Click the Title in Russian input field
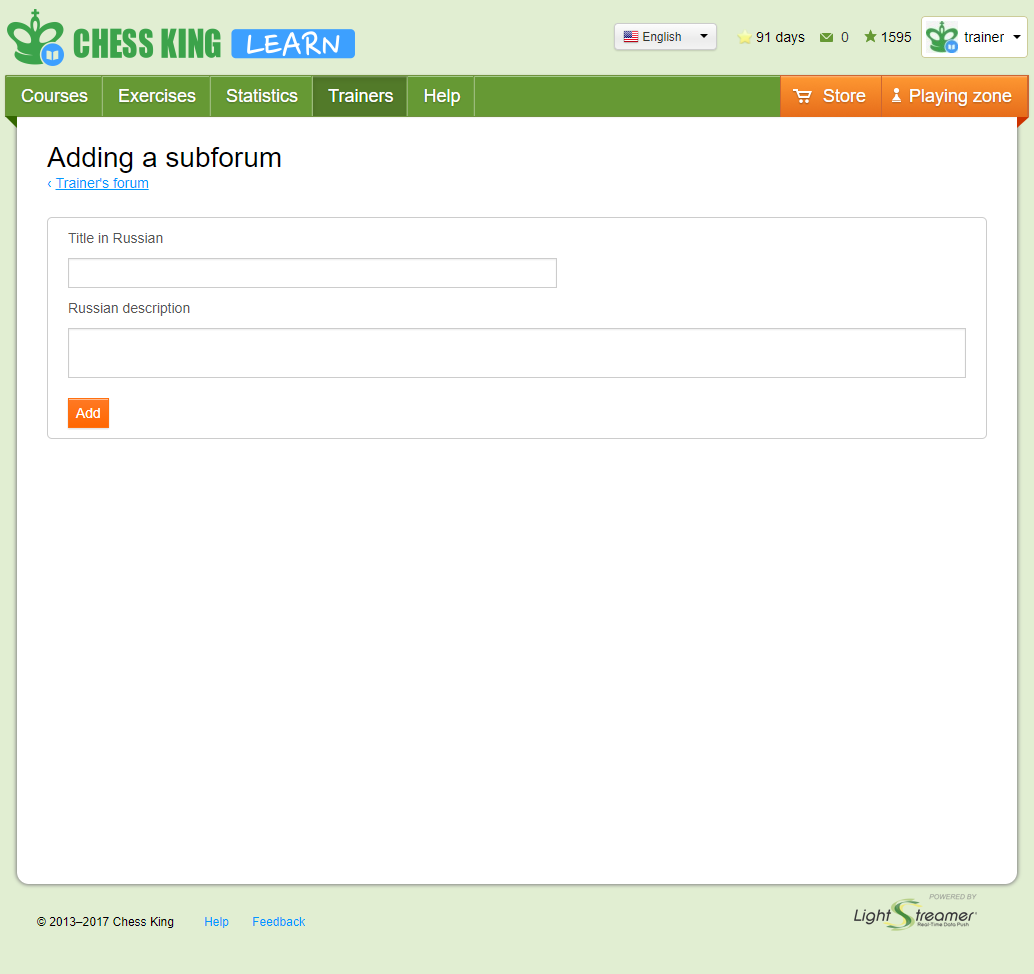 [312, 273]
